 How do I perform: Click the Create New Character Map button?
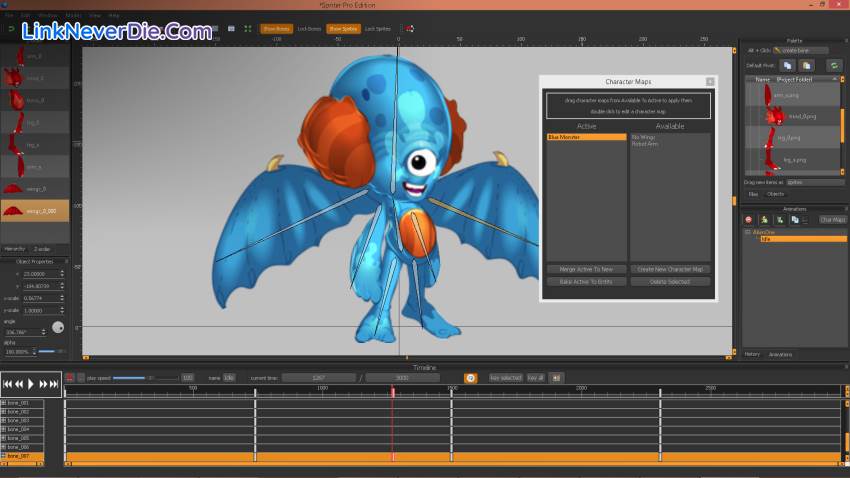coord(670,269)
